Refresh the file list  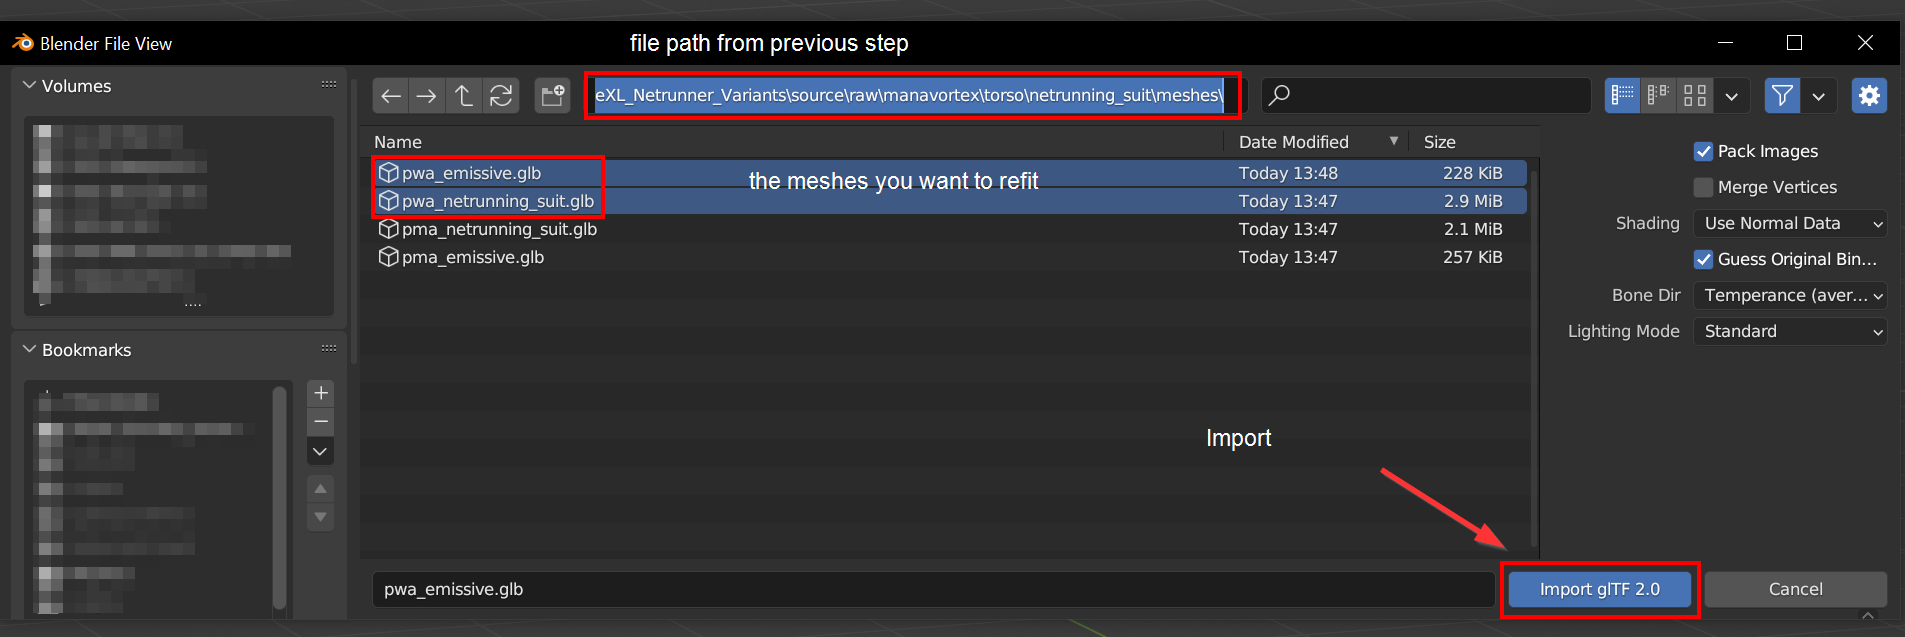click(500, 96)
